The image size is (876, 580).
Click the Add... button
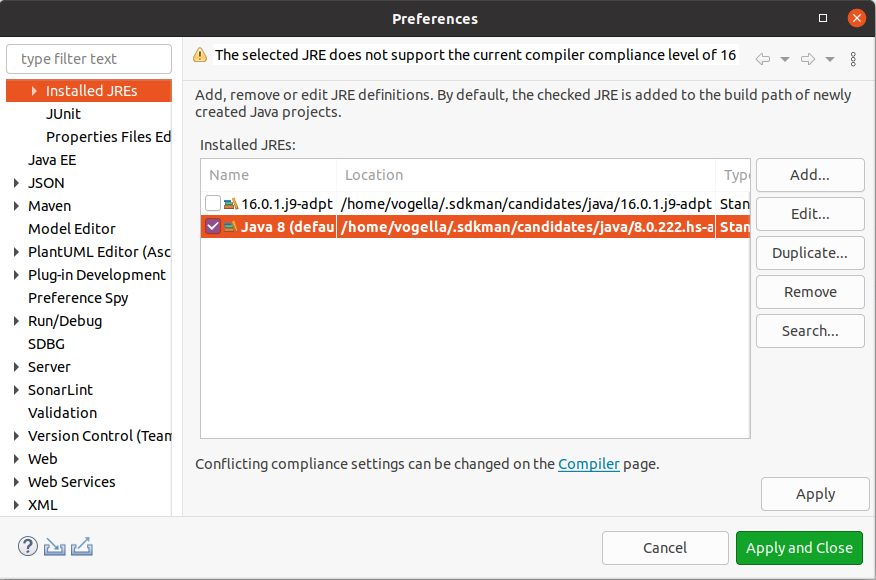[x=809, y=175]
